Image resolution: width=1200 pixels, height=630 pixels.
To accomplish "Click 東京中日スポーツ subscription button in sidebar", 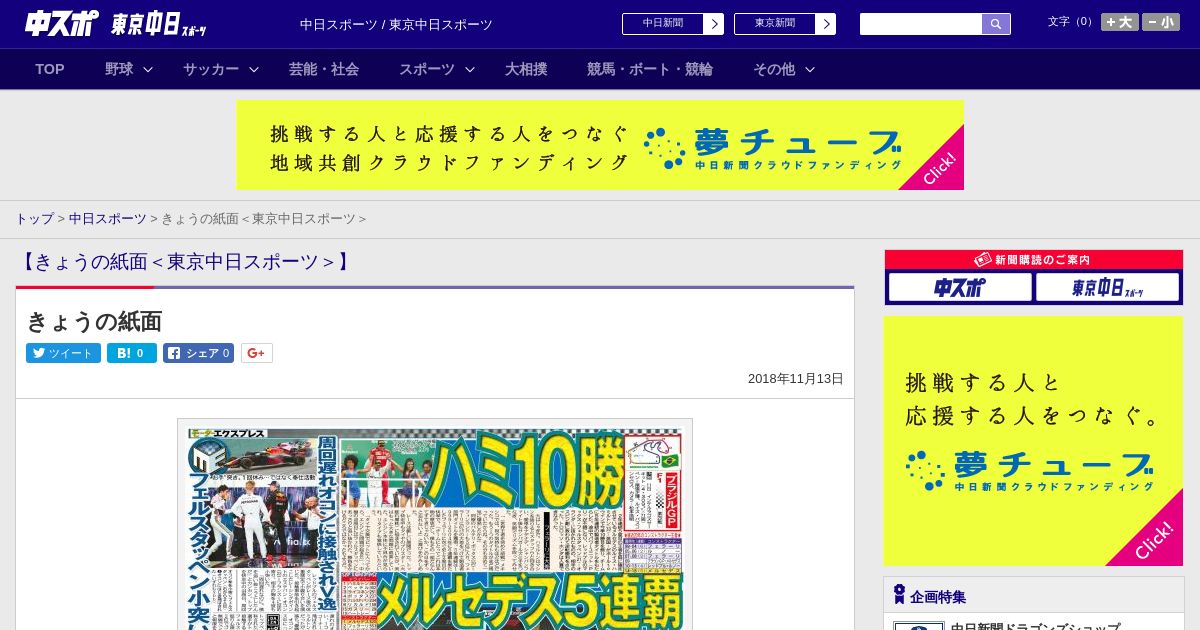I will [1107, 288].
